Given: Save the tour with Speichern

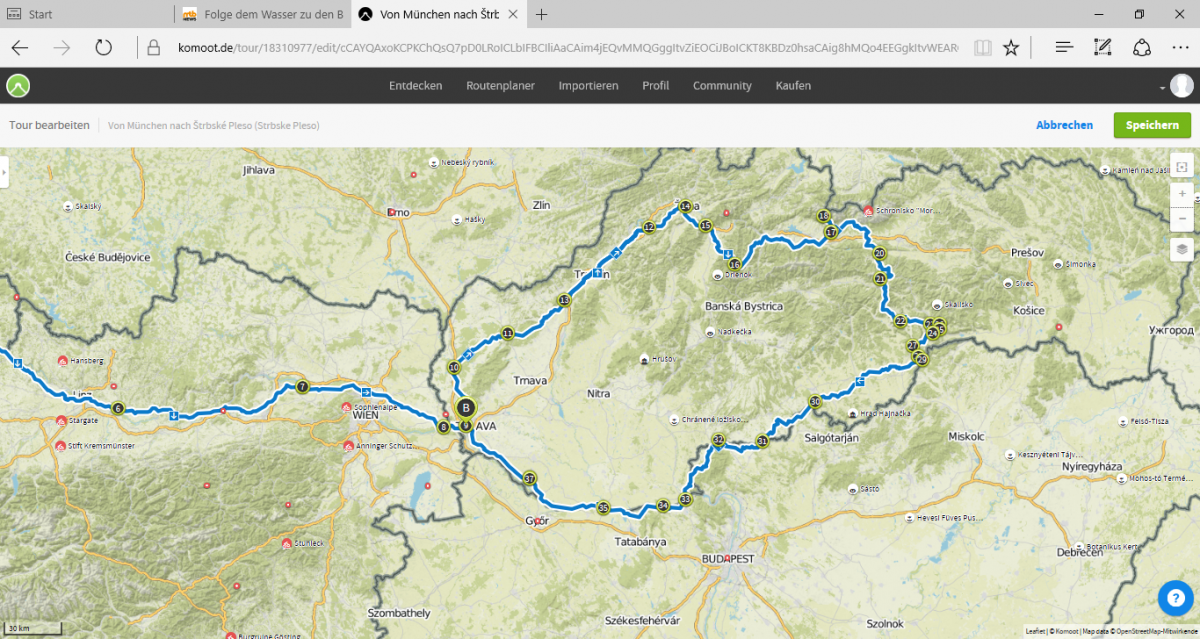Looking at the screenshot, I should click(x=1152, y=125).
